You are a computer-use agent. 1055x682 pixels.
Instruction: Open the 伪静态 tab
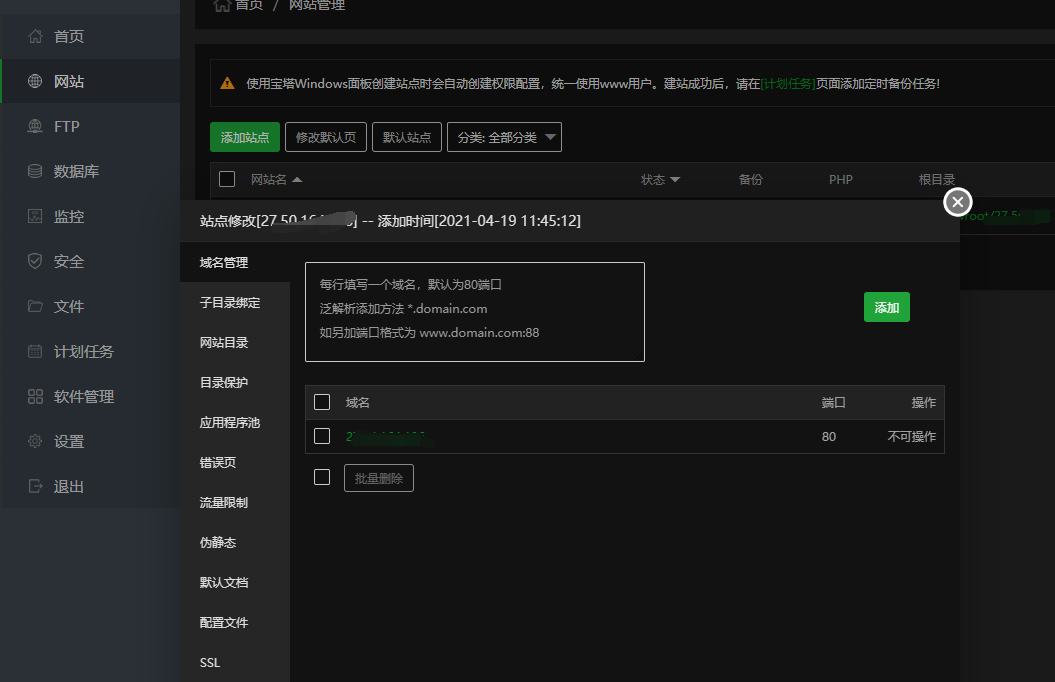[x=235, y=543]
